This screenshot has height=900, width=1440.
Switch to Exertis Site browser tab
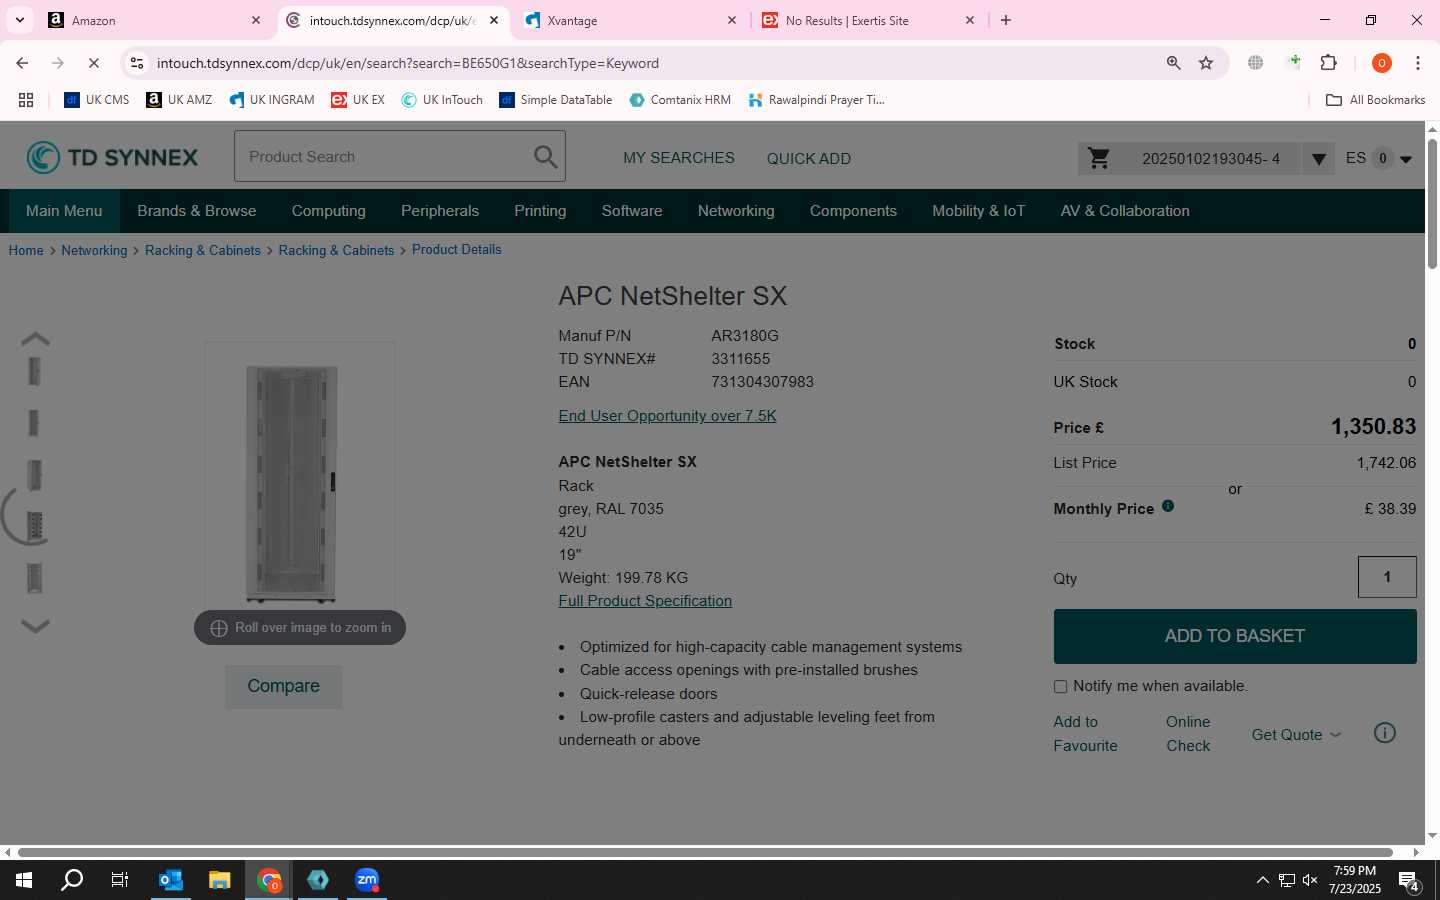point(868,20)
